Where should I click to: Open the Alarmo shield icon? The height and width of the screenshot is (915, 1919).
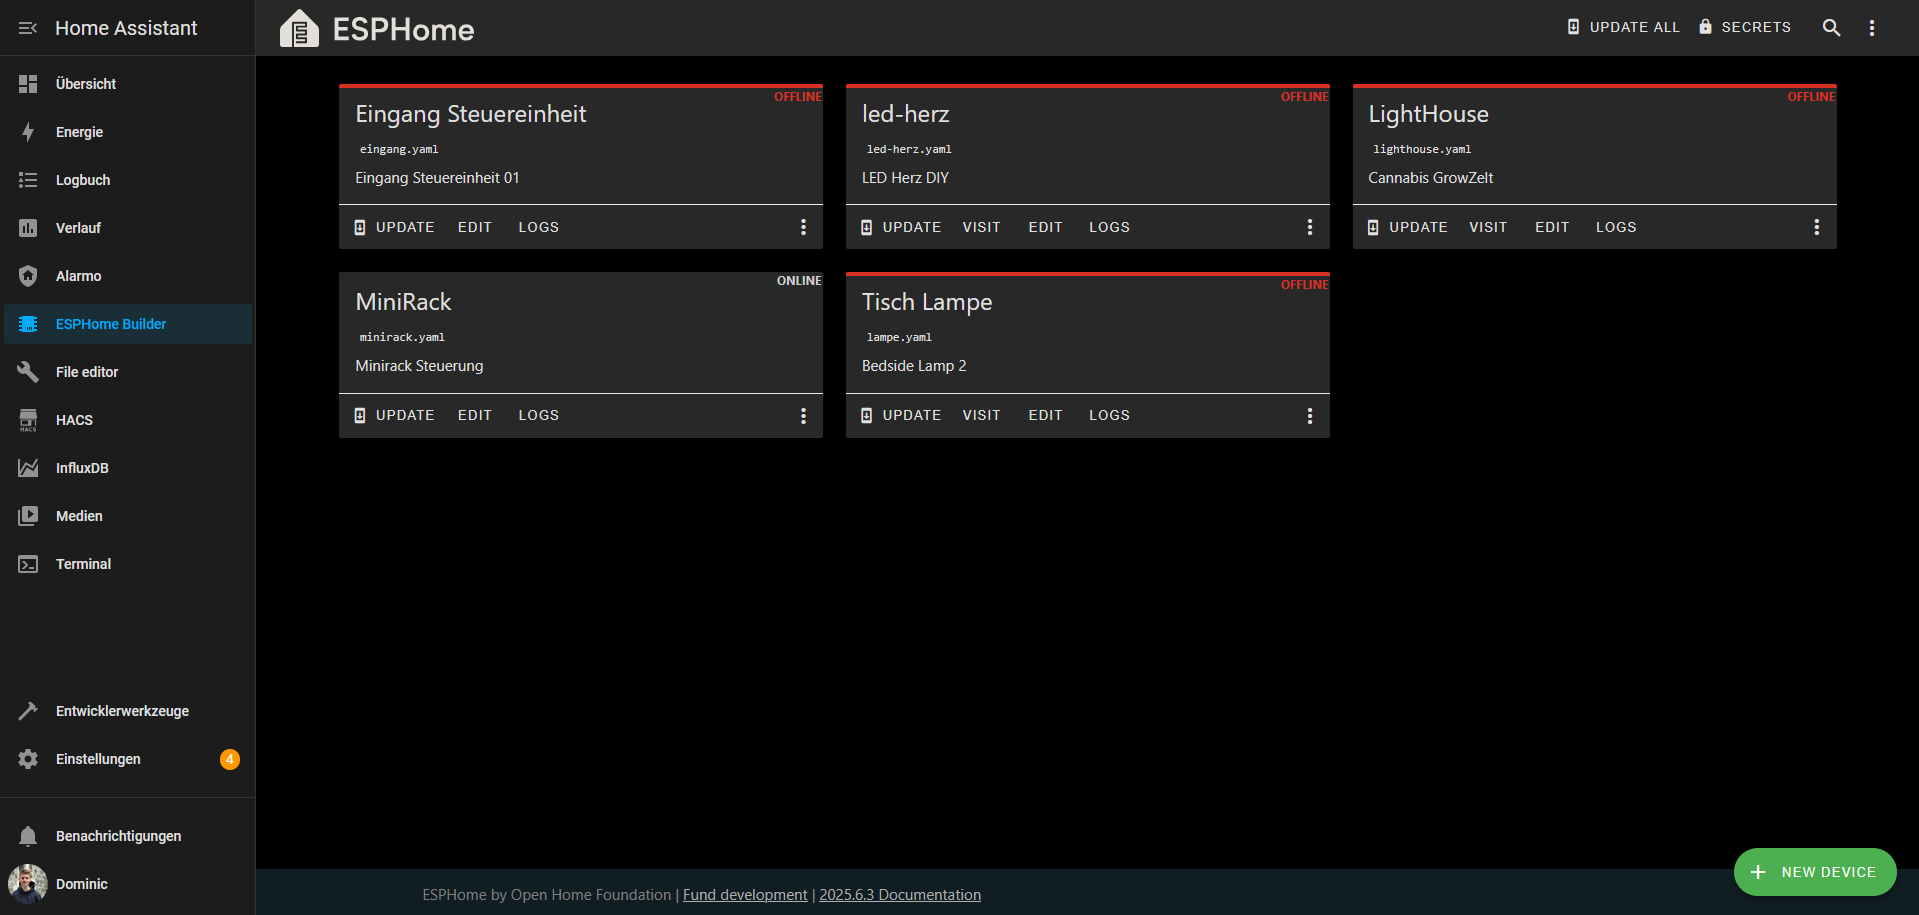28,276
